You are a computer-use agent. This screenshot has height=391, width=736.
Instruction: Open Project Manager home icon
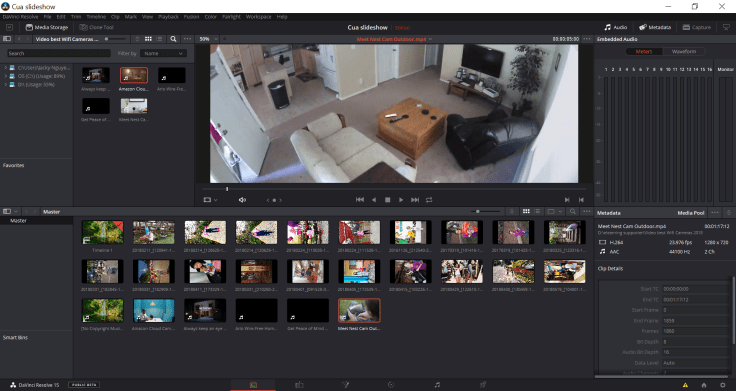[704, 385]
